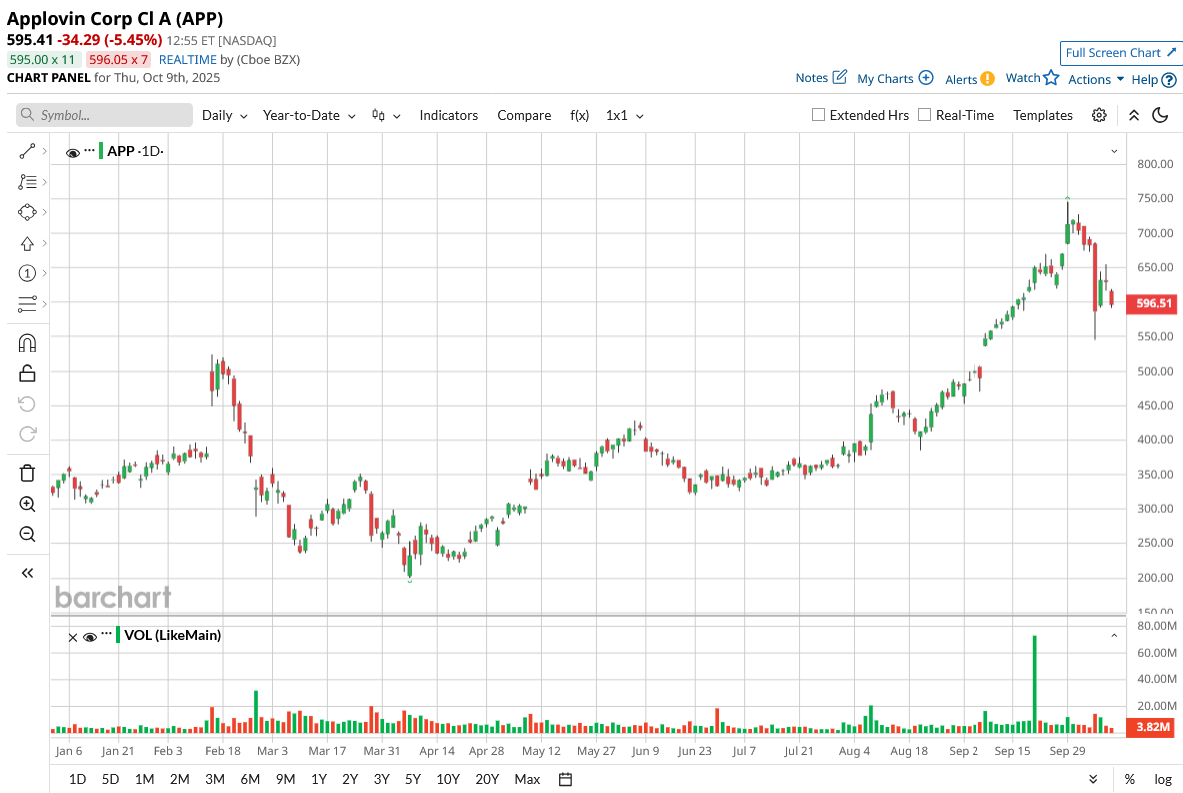Select the numbered label annotation tool
The height and width of the screenshot is (793, 1183).
point(27,273)
